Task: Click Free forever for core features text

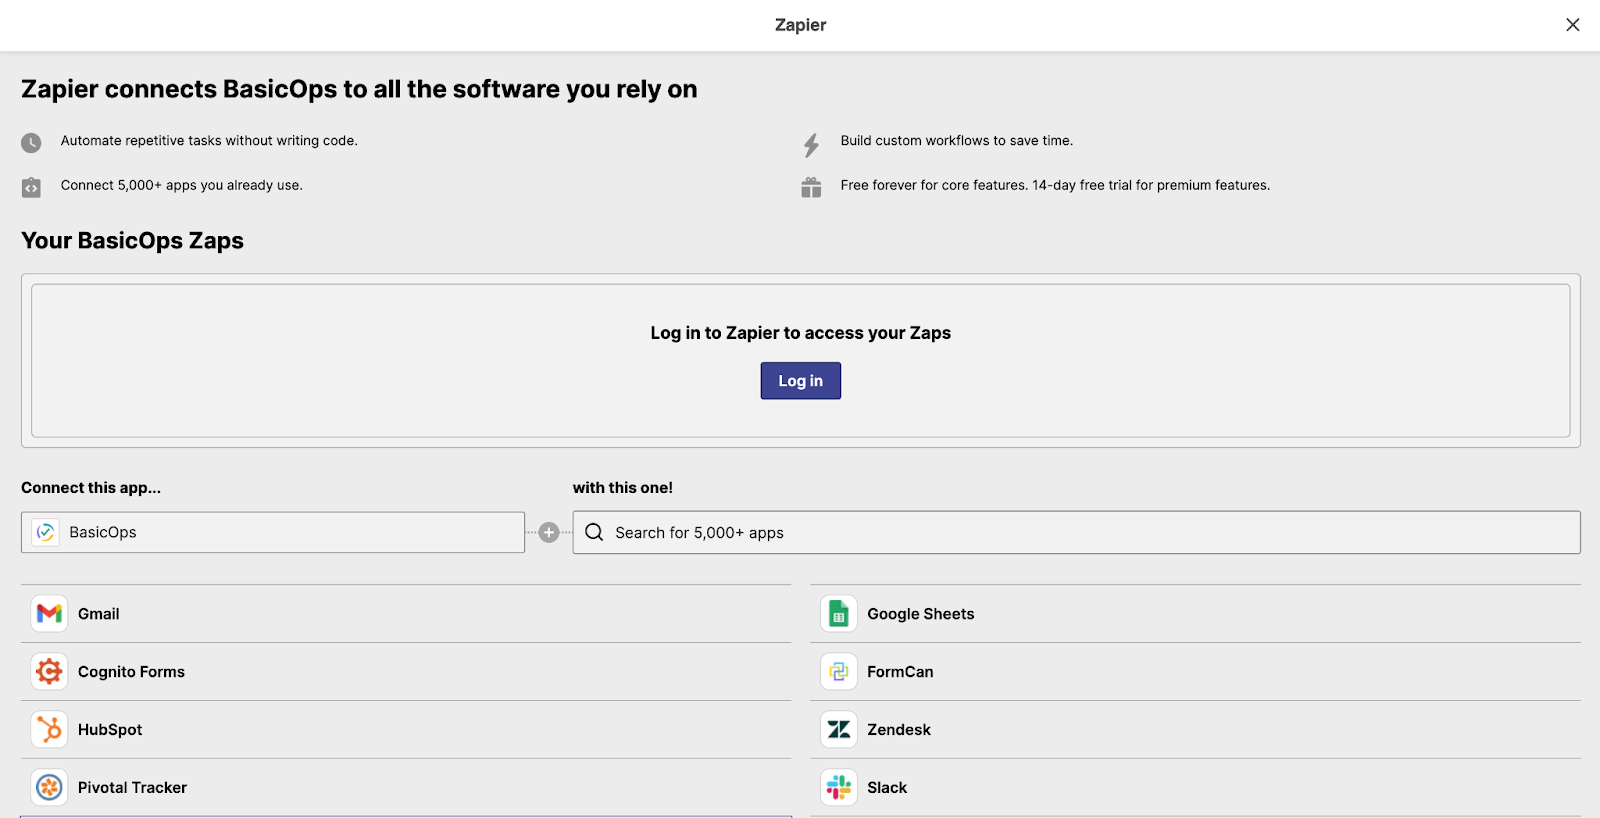Action: pos(1055,185)
